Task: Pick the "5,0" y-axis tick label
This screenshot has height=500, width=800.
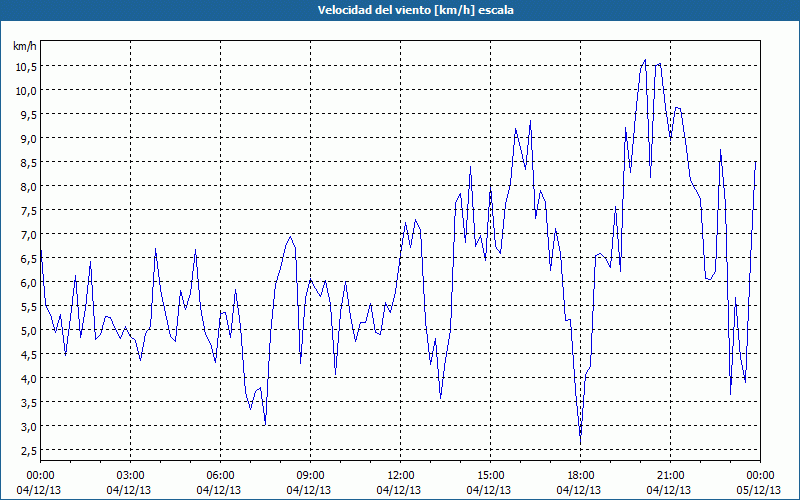Action: pos(28,331)
